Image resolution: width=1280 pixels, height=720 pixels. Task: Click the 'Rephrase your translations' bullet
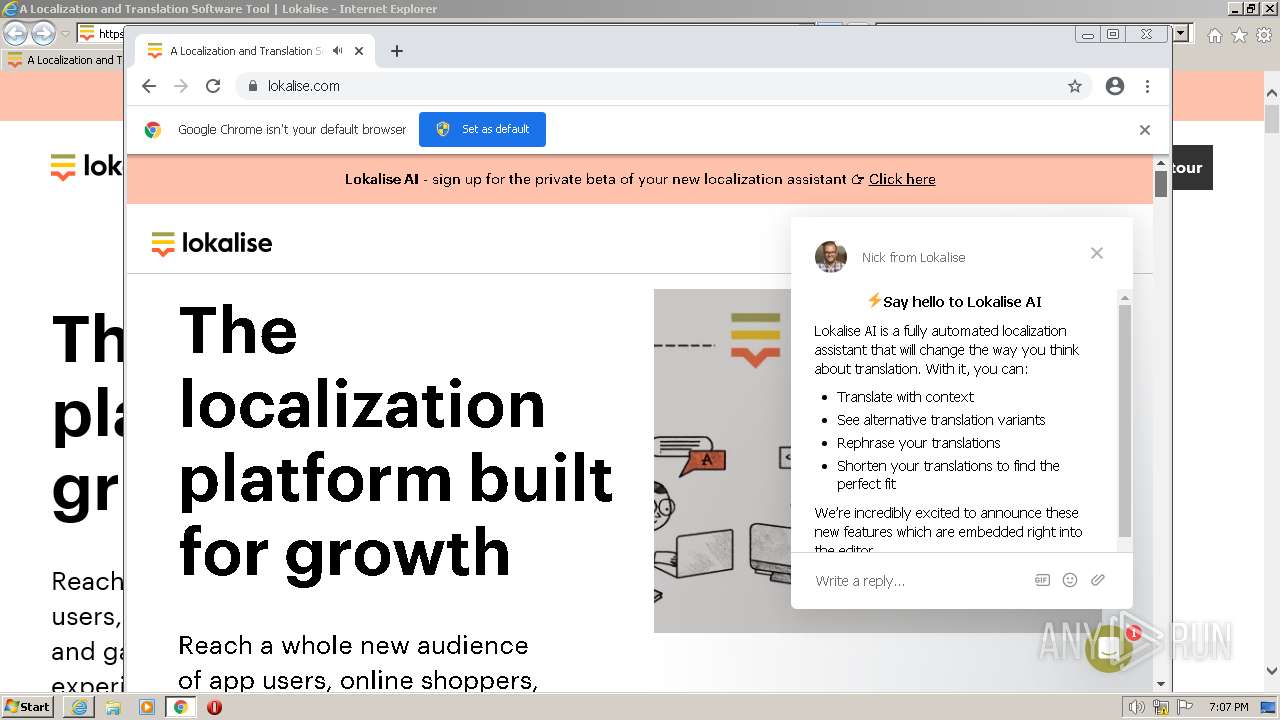tap(918, 443)
